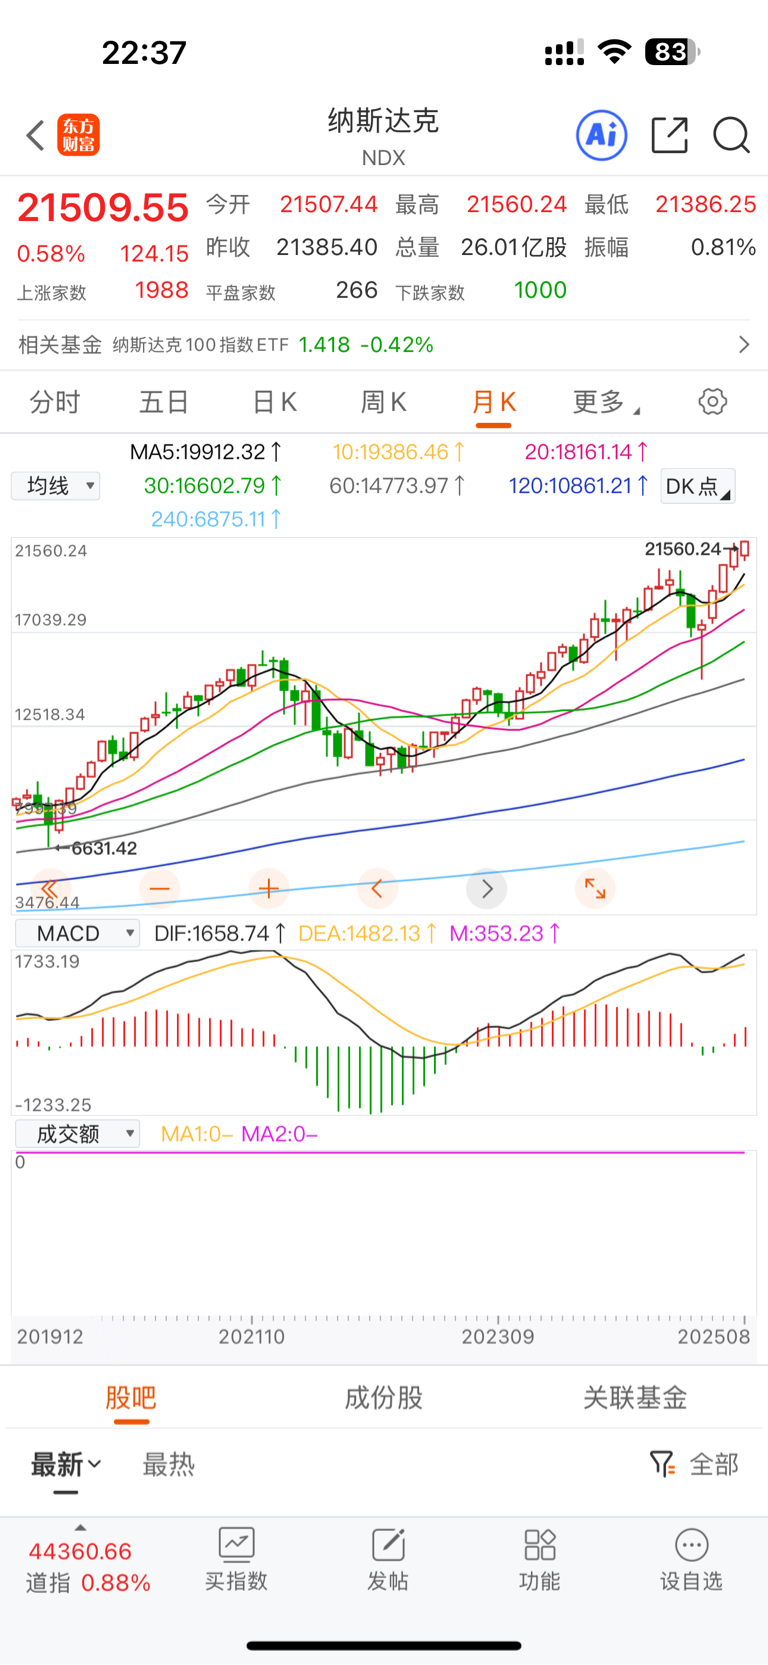The image size is (768, 1665).
Task: Select the 月K tab
Action: click(x=494, y=402)
